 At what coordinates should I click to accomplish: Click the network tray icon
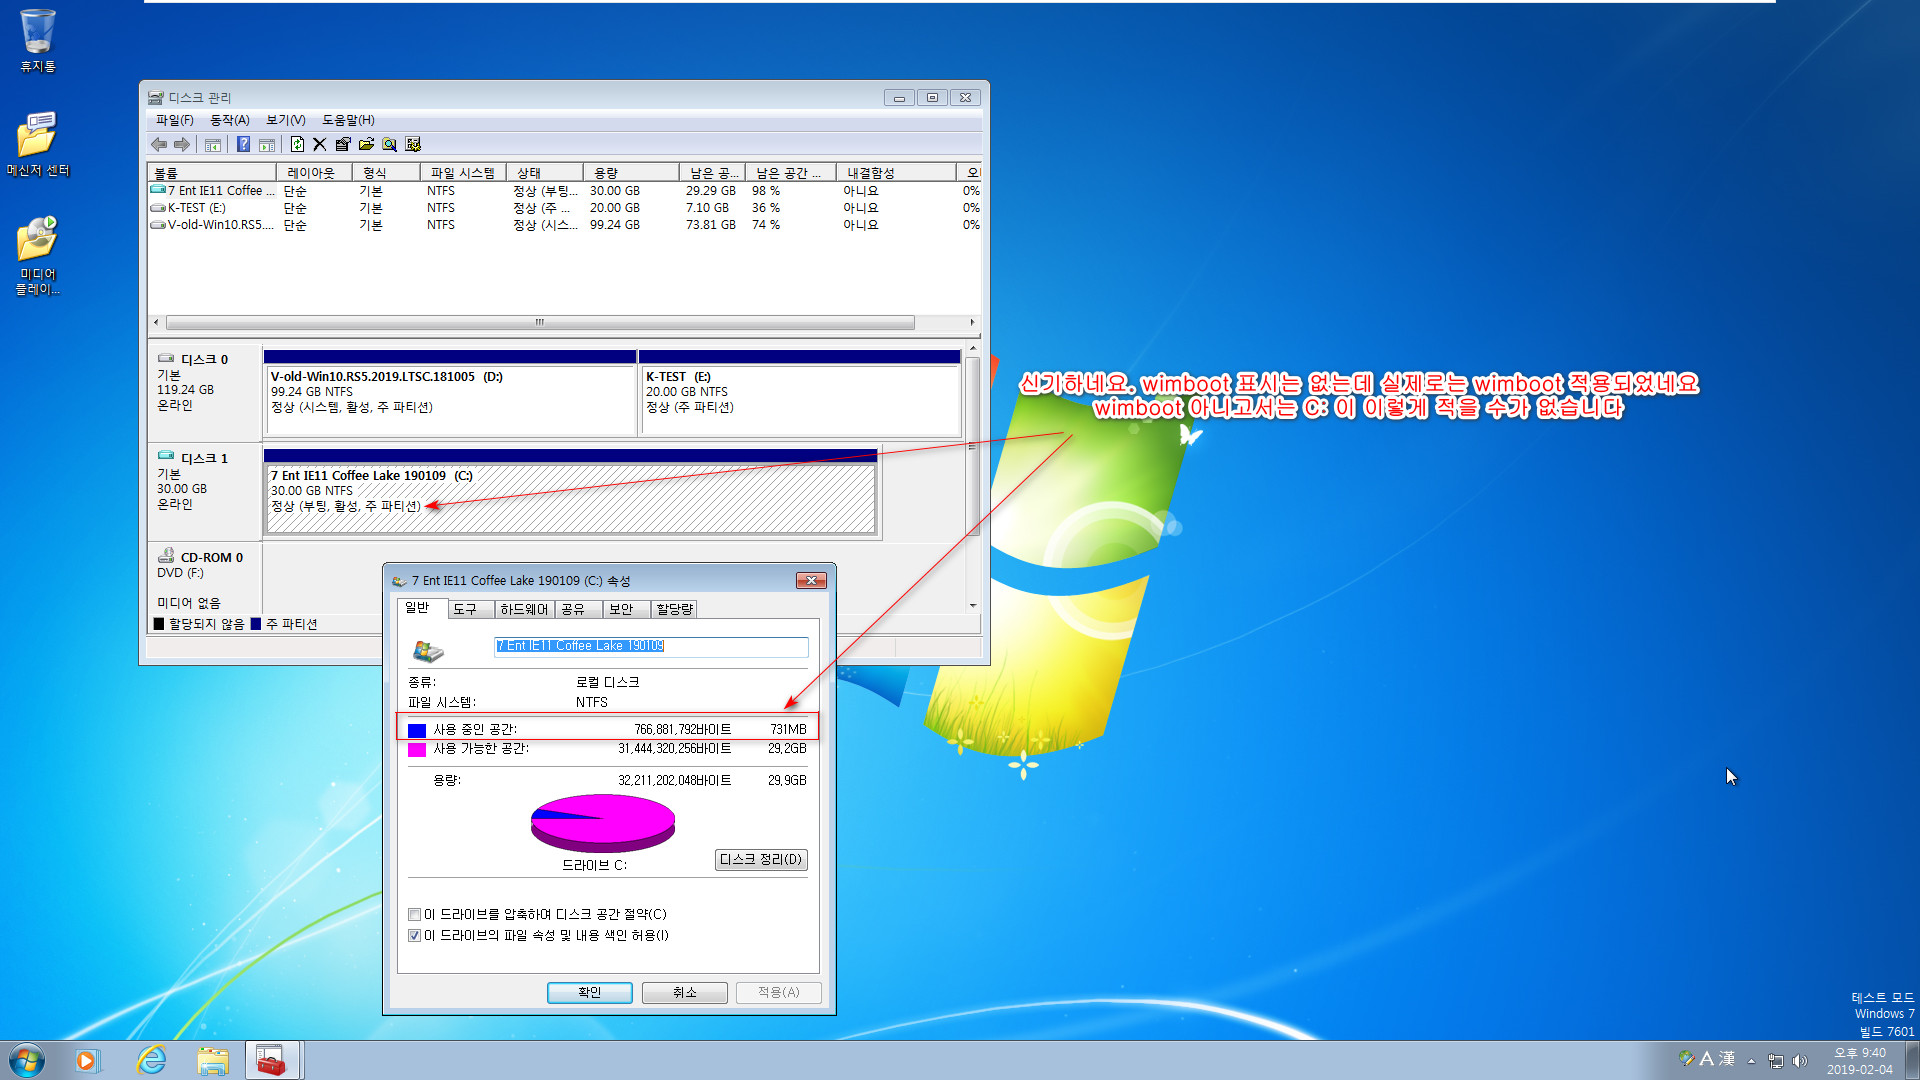pos(1776,1061)
